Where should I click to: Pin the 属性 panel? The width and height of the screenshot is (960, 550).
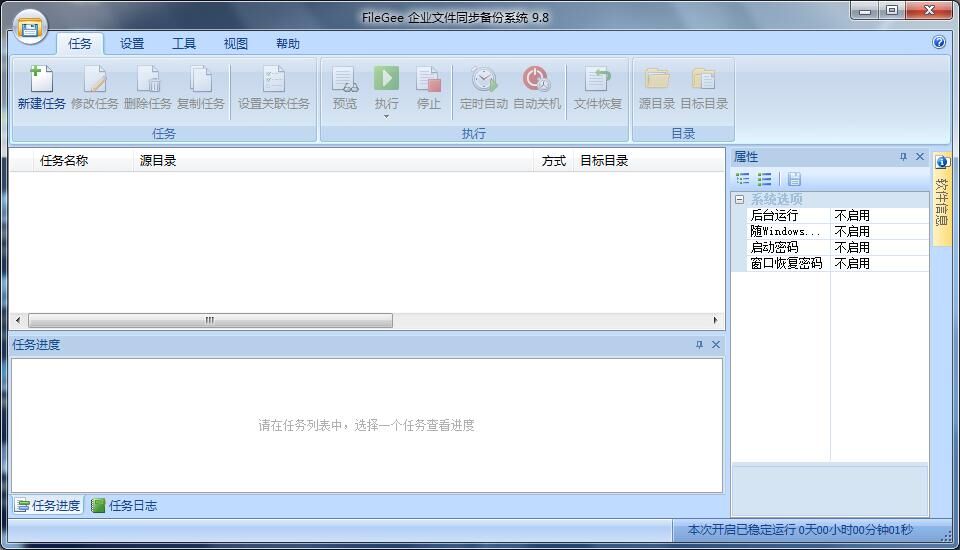coord(903,157)
